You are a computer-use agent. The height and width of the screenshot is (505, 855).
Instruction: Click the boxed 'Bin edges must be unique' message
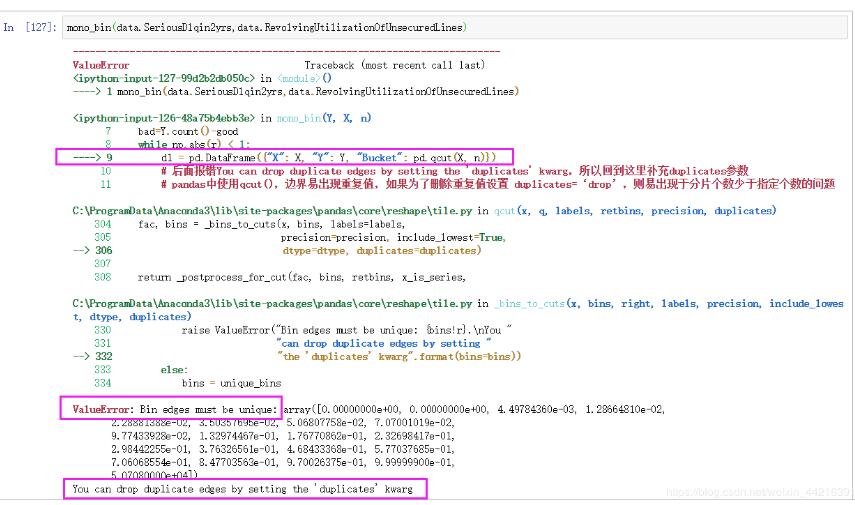(x=171, y=408)
